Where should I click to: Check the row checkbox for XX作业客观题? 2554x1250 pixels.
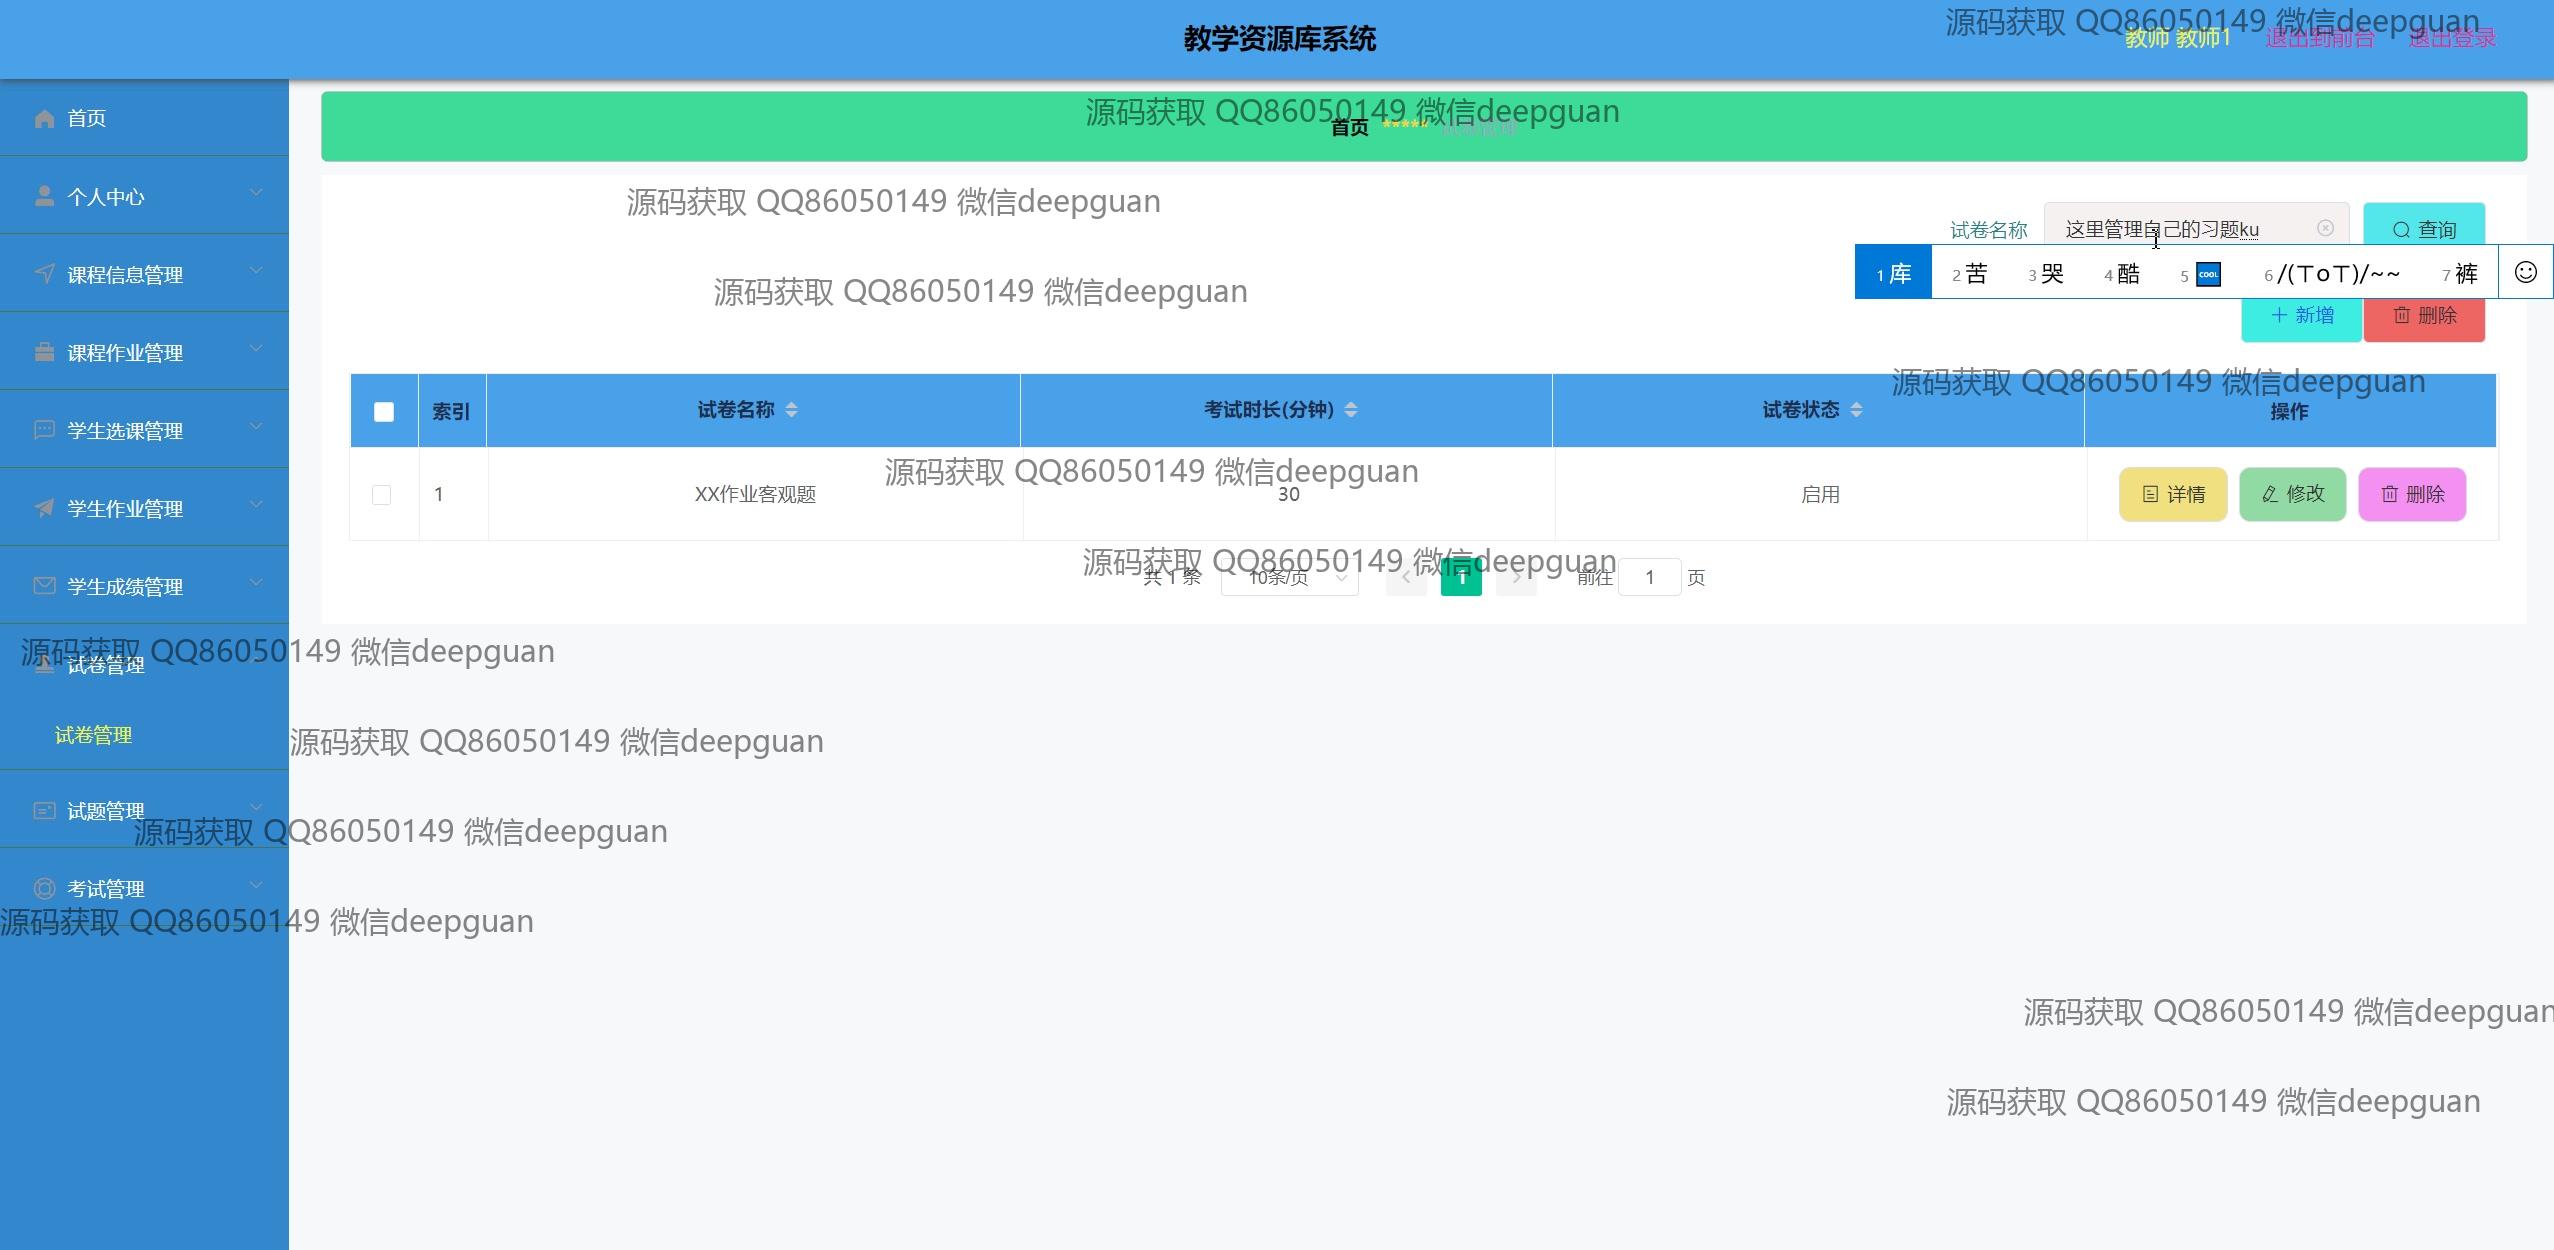pos(381,494)
